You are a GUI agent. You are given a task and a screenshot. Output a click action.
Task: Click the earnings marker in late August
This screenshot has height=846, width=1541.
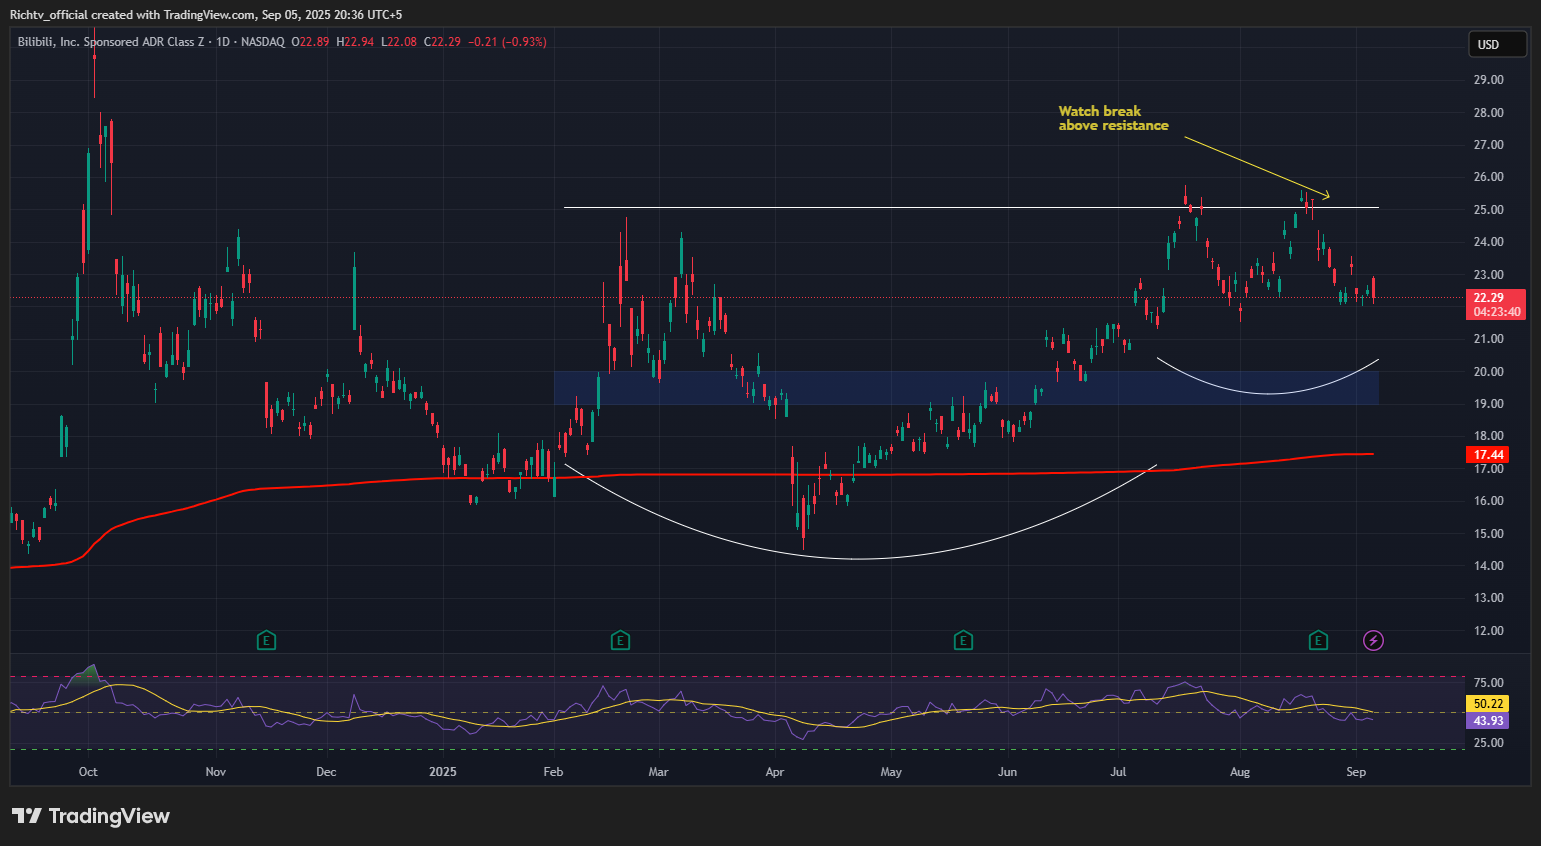click(x=1318, y=640)
